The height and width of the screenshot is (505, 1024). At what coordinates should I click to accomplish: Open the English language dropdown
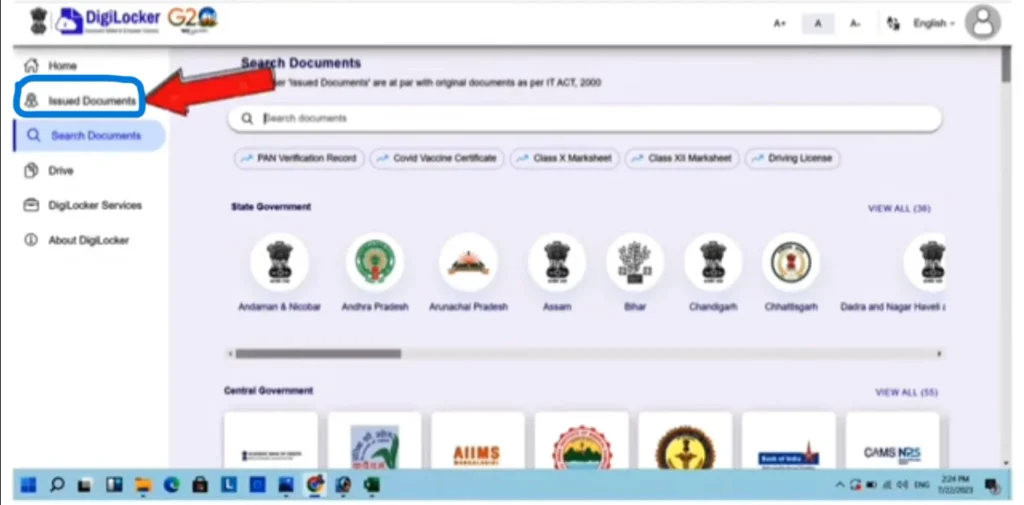(x=934, y=24)
